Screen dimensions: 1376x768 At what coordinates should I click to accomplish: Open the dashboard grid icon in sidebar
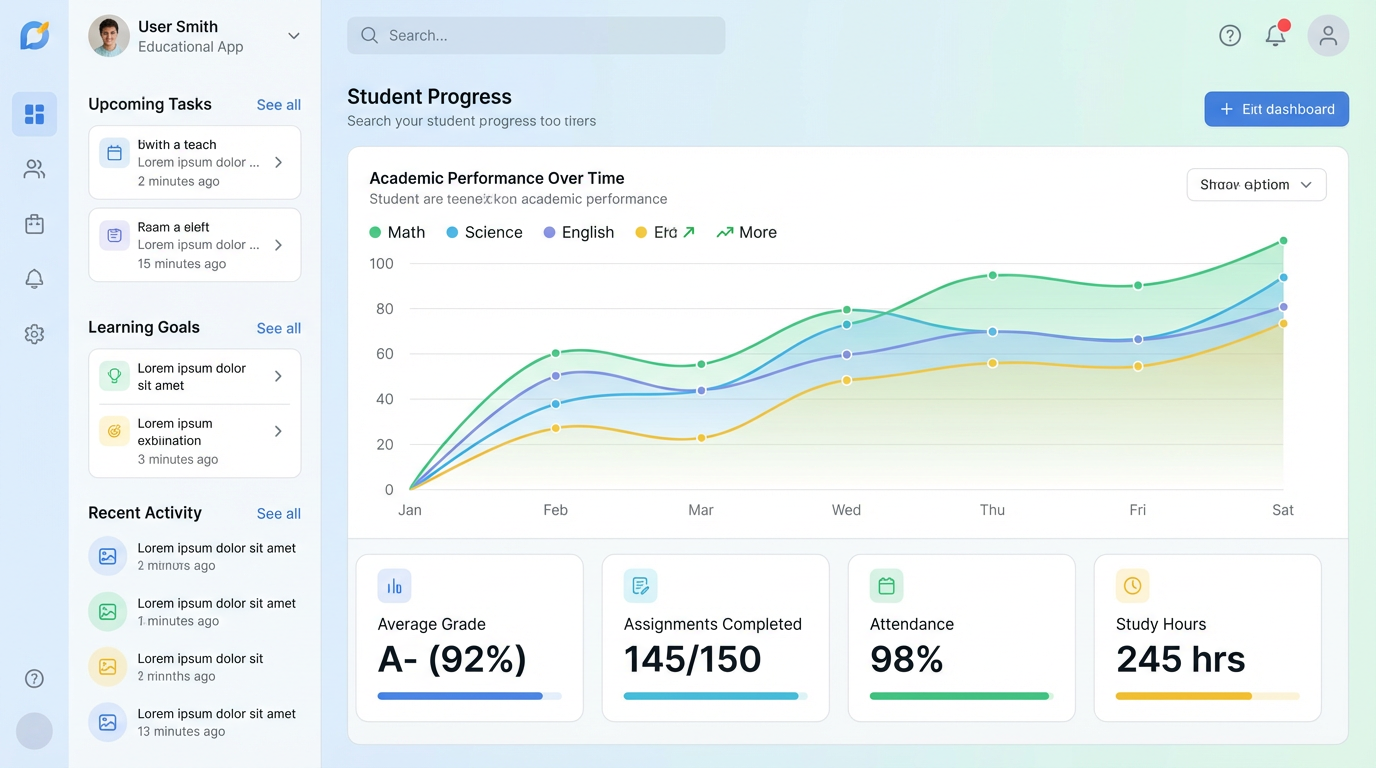point(34,114)
